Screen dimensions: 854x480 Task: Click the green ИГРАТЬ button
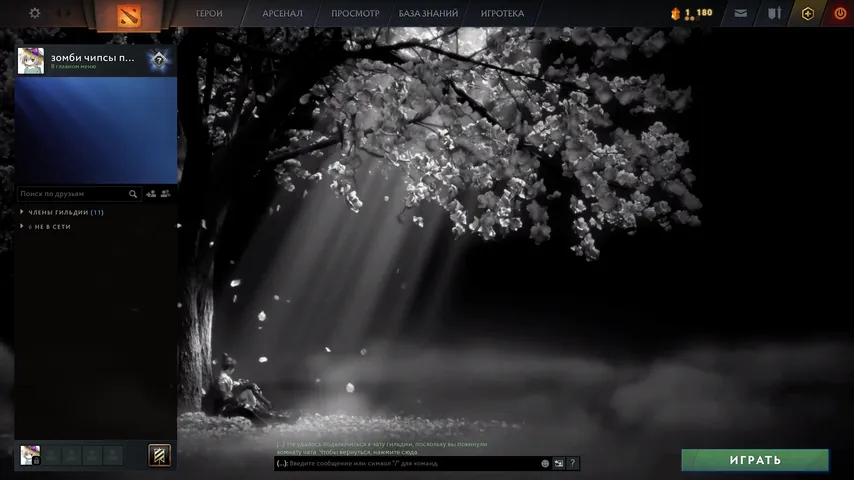[755, 460]
